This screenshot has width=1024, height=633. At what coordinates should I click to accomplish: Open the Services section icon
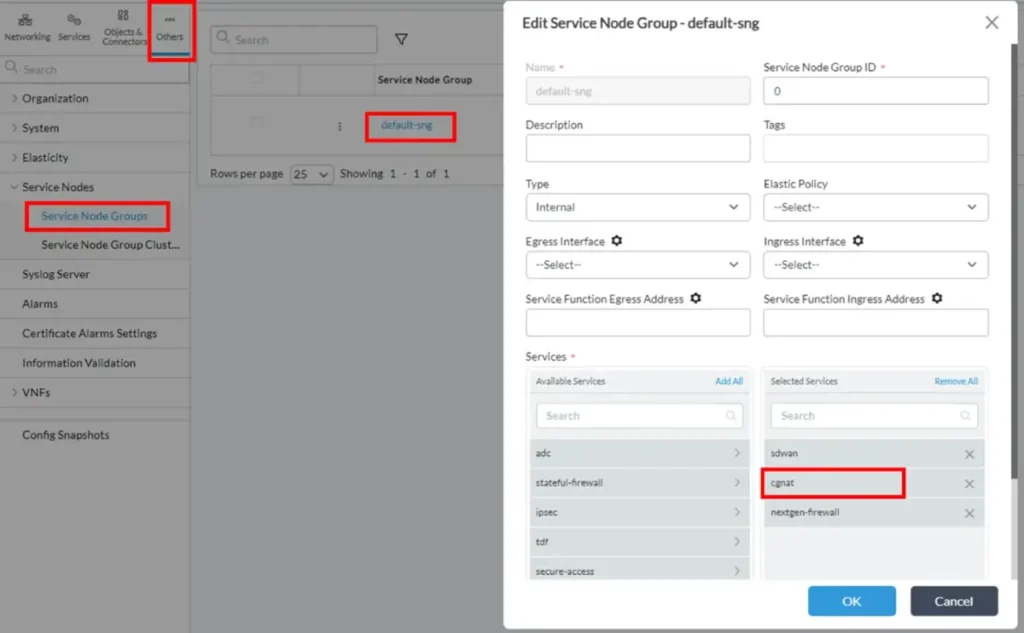pos(74,26)
